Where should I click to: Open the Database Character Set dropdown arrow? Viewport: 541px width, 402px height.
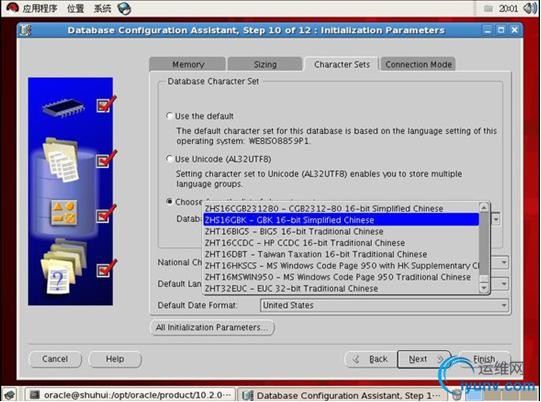click(x=496, y=219)
